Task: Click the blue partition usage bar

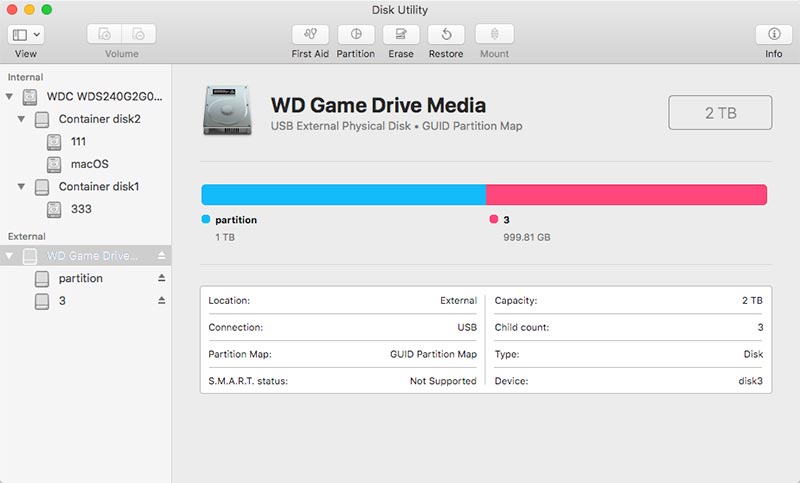Action: [343, 195]
